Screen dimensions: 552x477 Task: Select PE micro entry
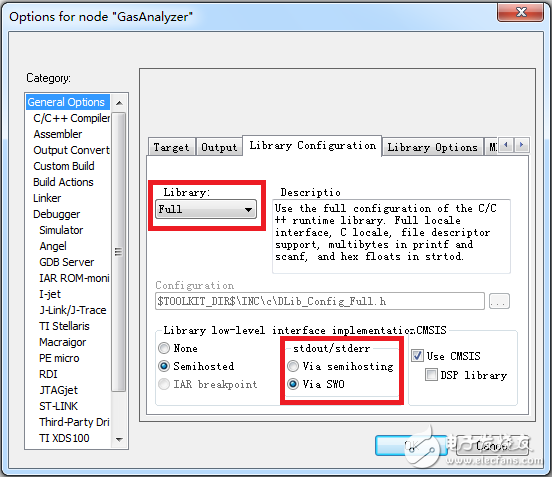coord(59,358)
